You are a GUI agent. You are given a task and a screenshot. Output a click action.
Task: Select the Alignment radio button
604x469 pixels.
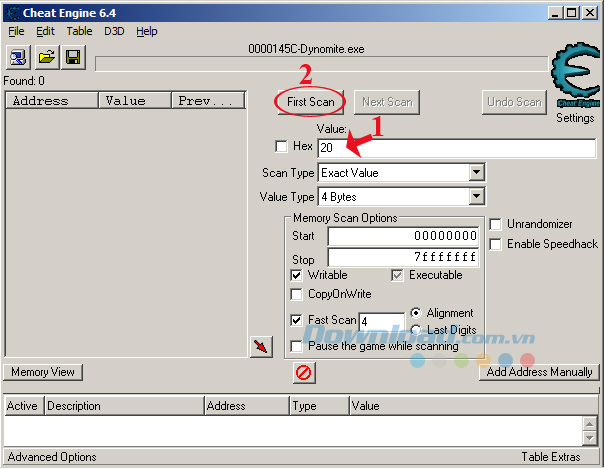pos(416,313)
